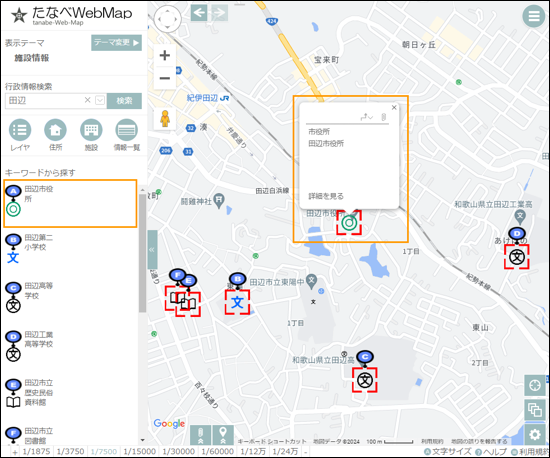Image resolution: width=550 pixels, height=458 pixels.
Task: Close the 田辺市役所 info popup
Action: point(394,107)
